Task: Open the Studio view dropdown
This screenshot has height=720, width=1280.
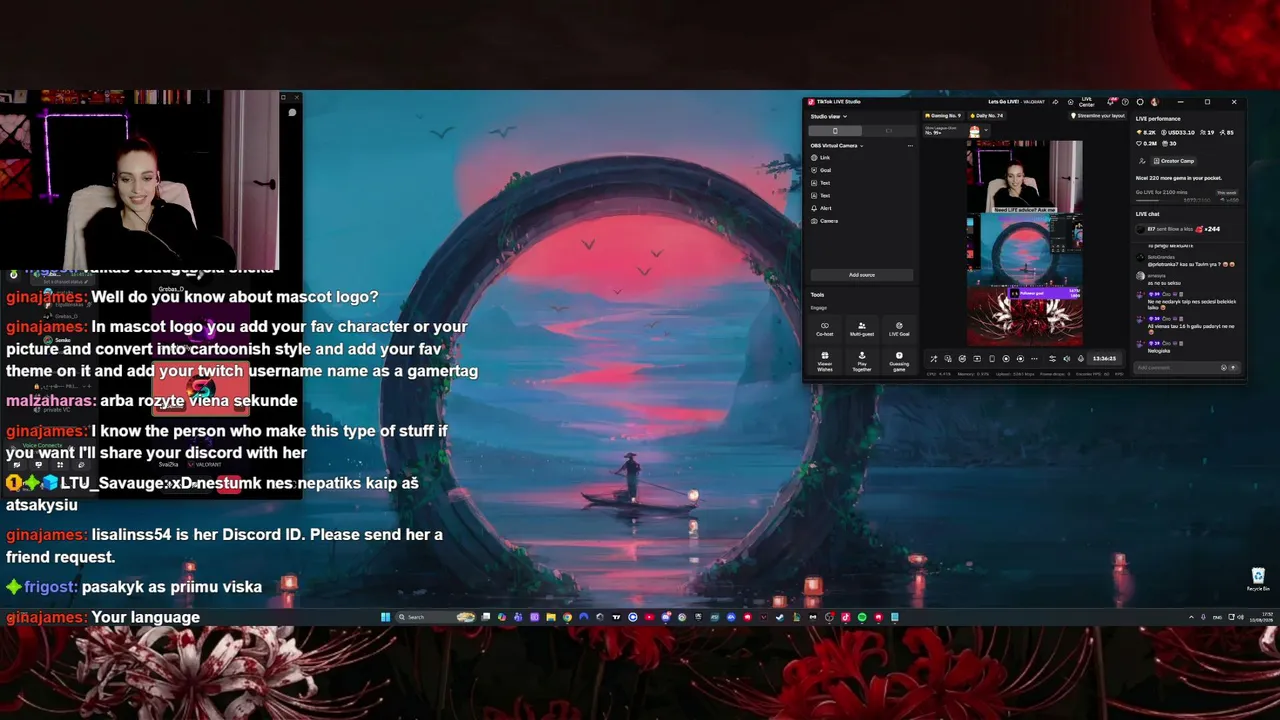Action: [x=829, y=116]
